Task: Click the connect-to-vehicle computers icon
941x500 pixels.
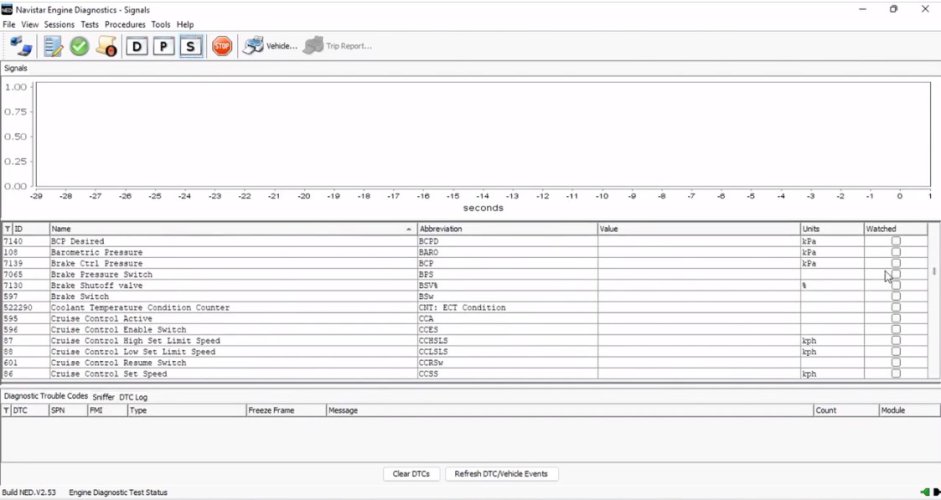Action: tap(21, 46)
